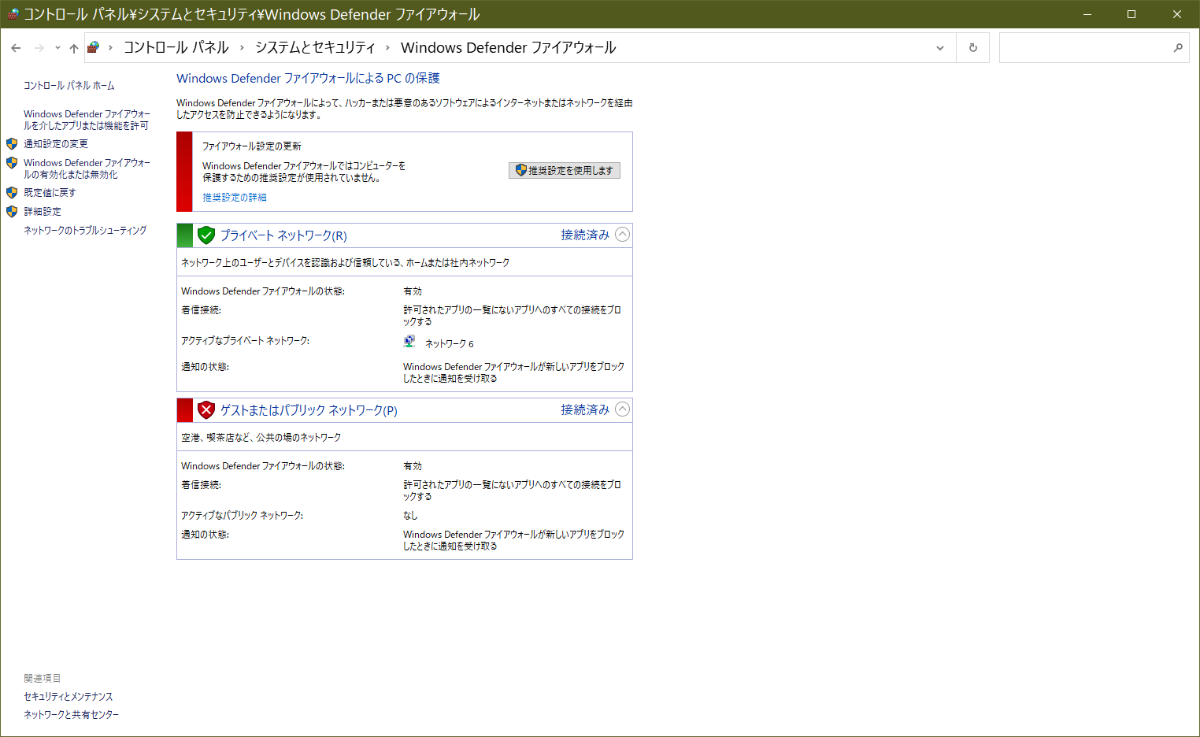Image resolution: width=1200 pixels, height=737 pixels.
Task: Click 接続済み label for private network
Action: pyautogui.click(x=585, y=235)
